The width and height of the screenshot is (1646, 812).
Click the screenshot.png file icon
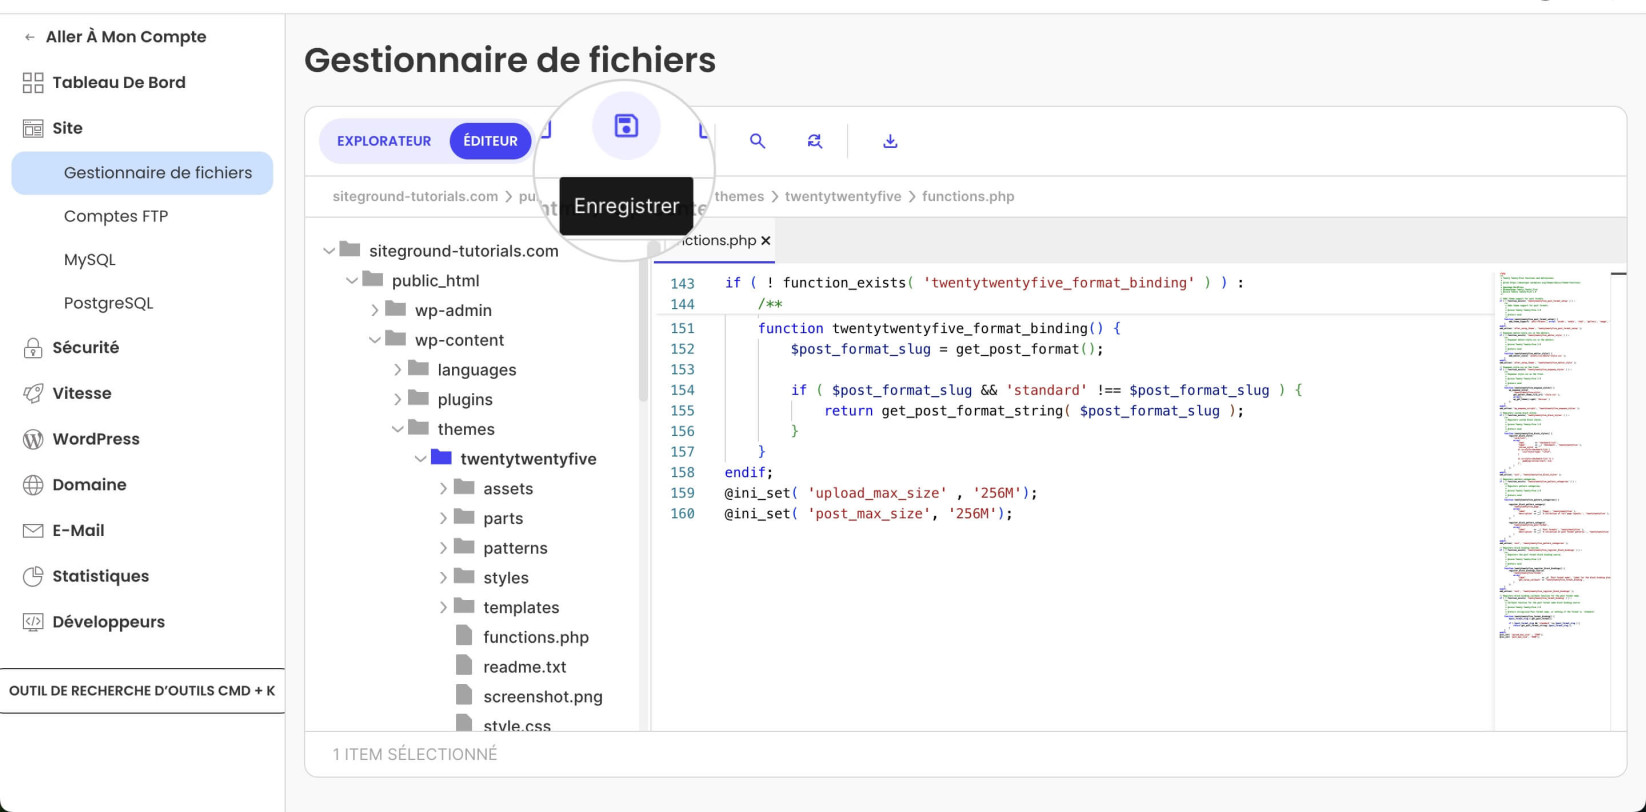tap(464, 695)
